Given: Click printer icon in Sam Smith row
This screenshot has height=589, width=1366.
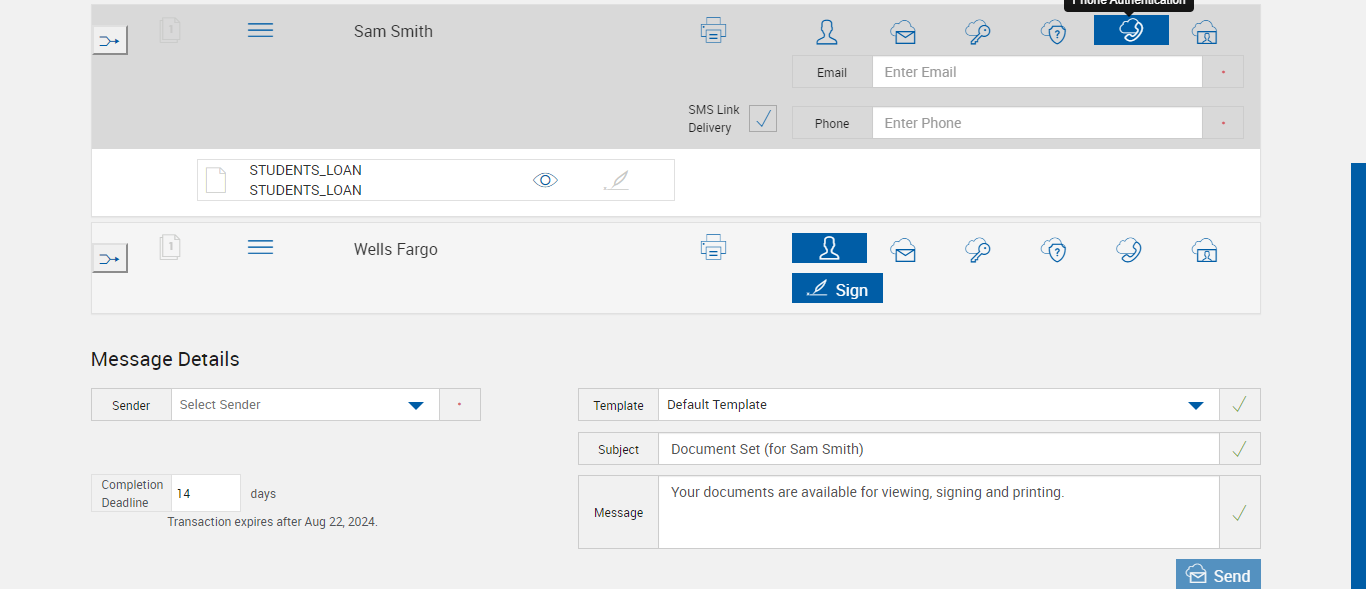Looking at the screenshot, I should (x=713, y=31).
